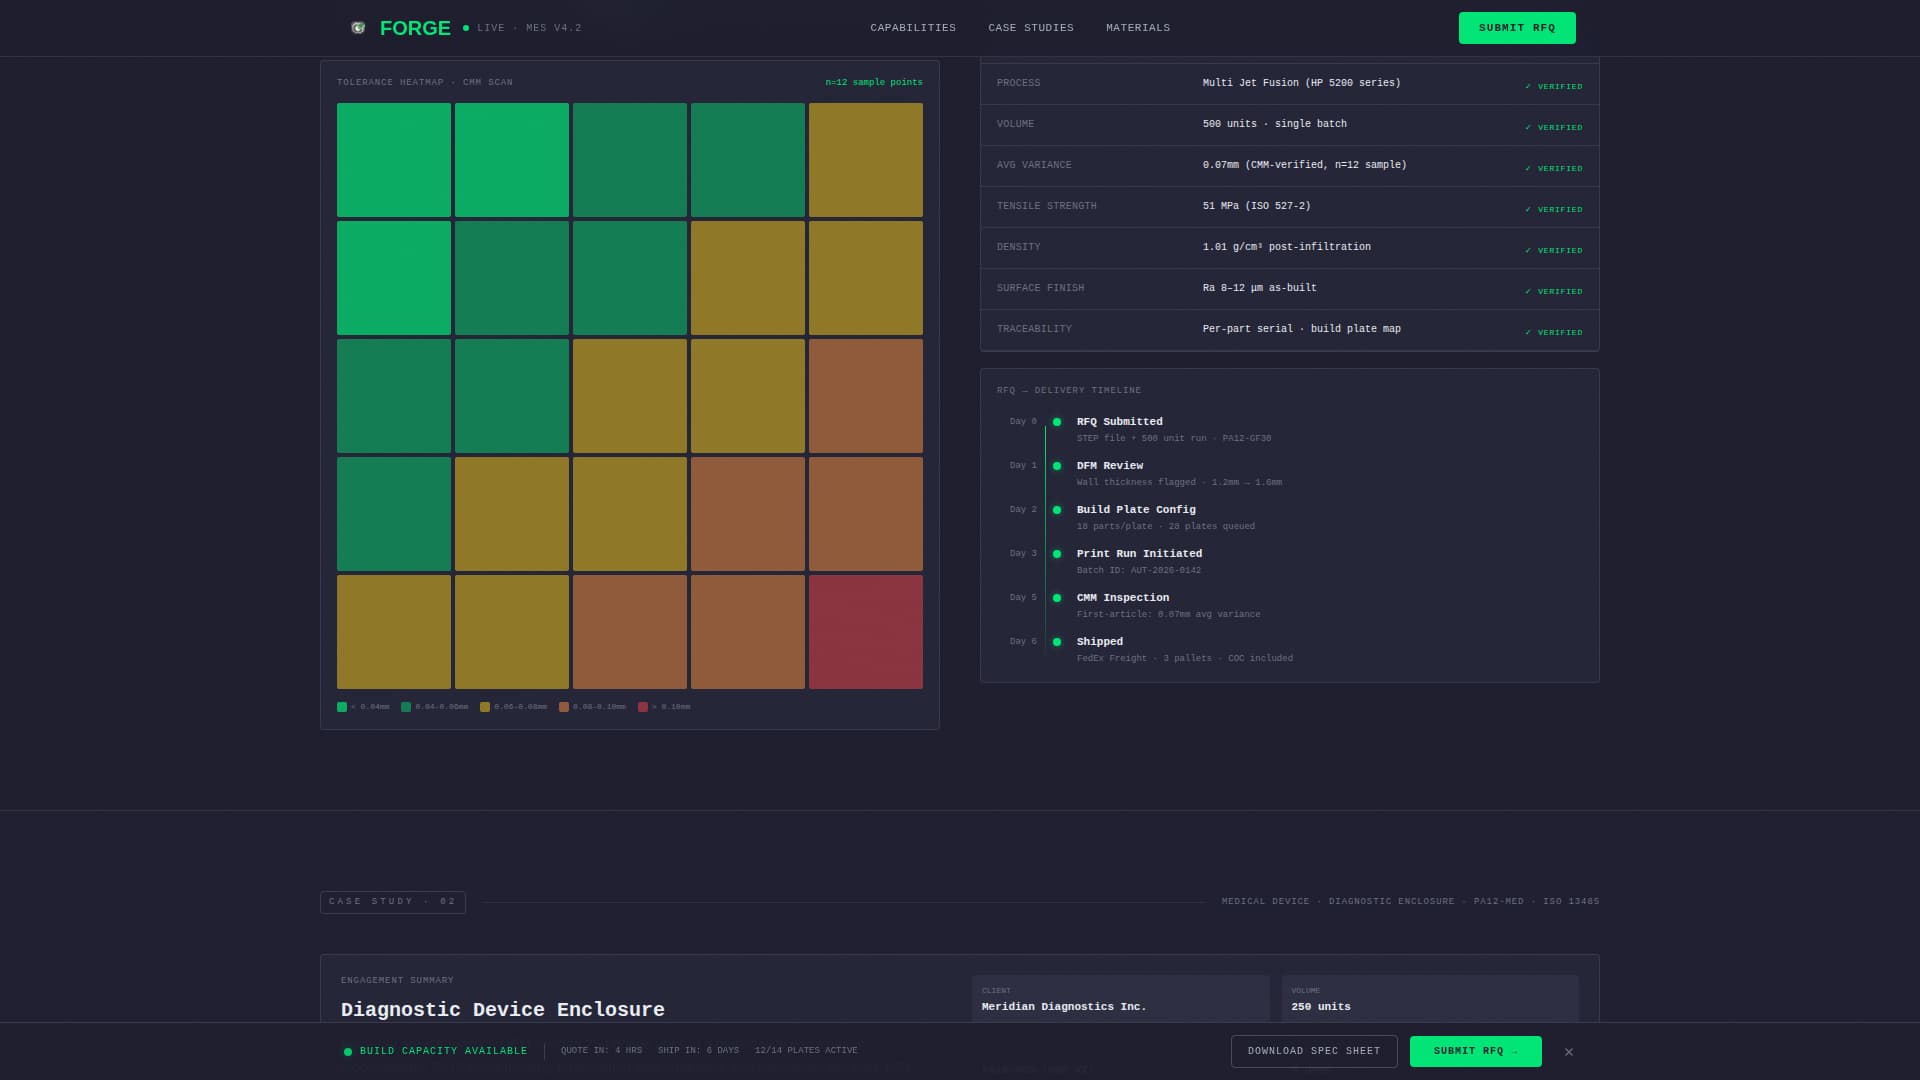Click the DOWNLOAD SPEC SHEET button
Image resolution: width=1920 pixels, height=1080 pixels.
click(x=1314, y=1051)
